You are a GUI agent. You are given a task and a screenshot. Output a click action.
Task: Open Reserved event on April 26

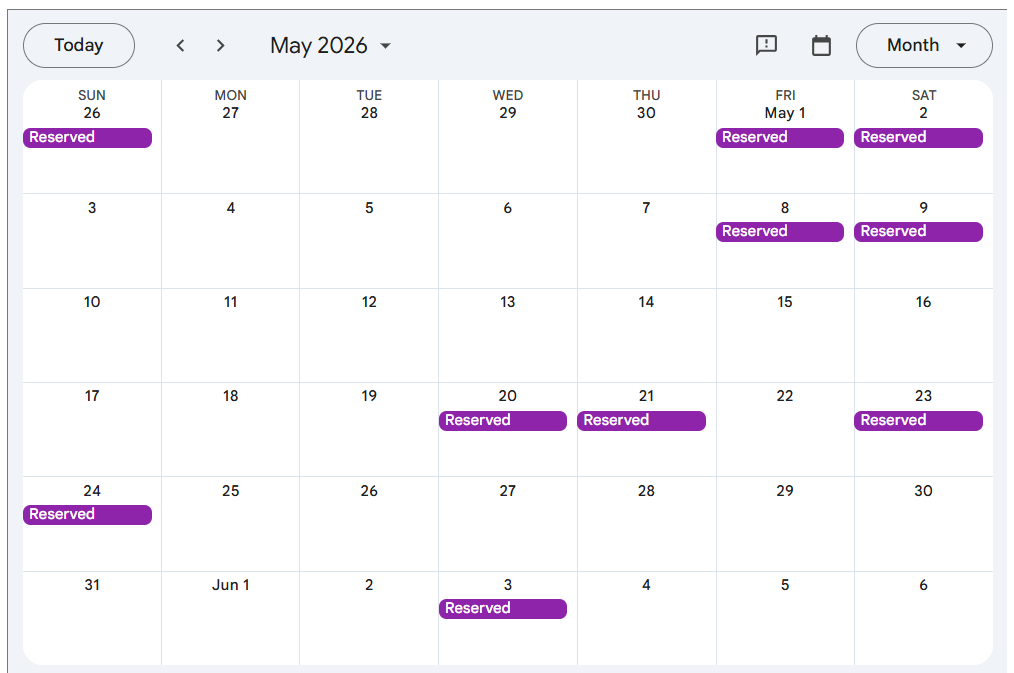point(87,138)
